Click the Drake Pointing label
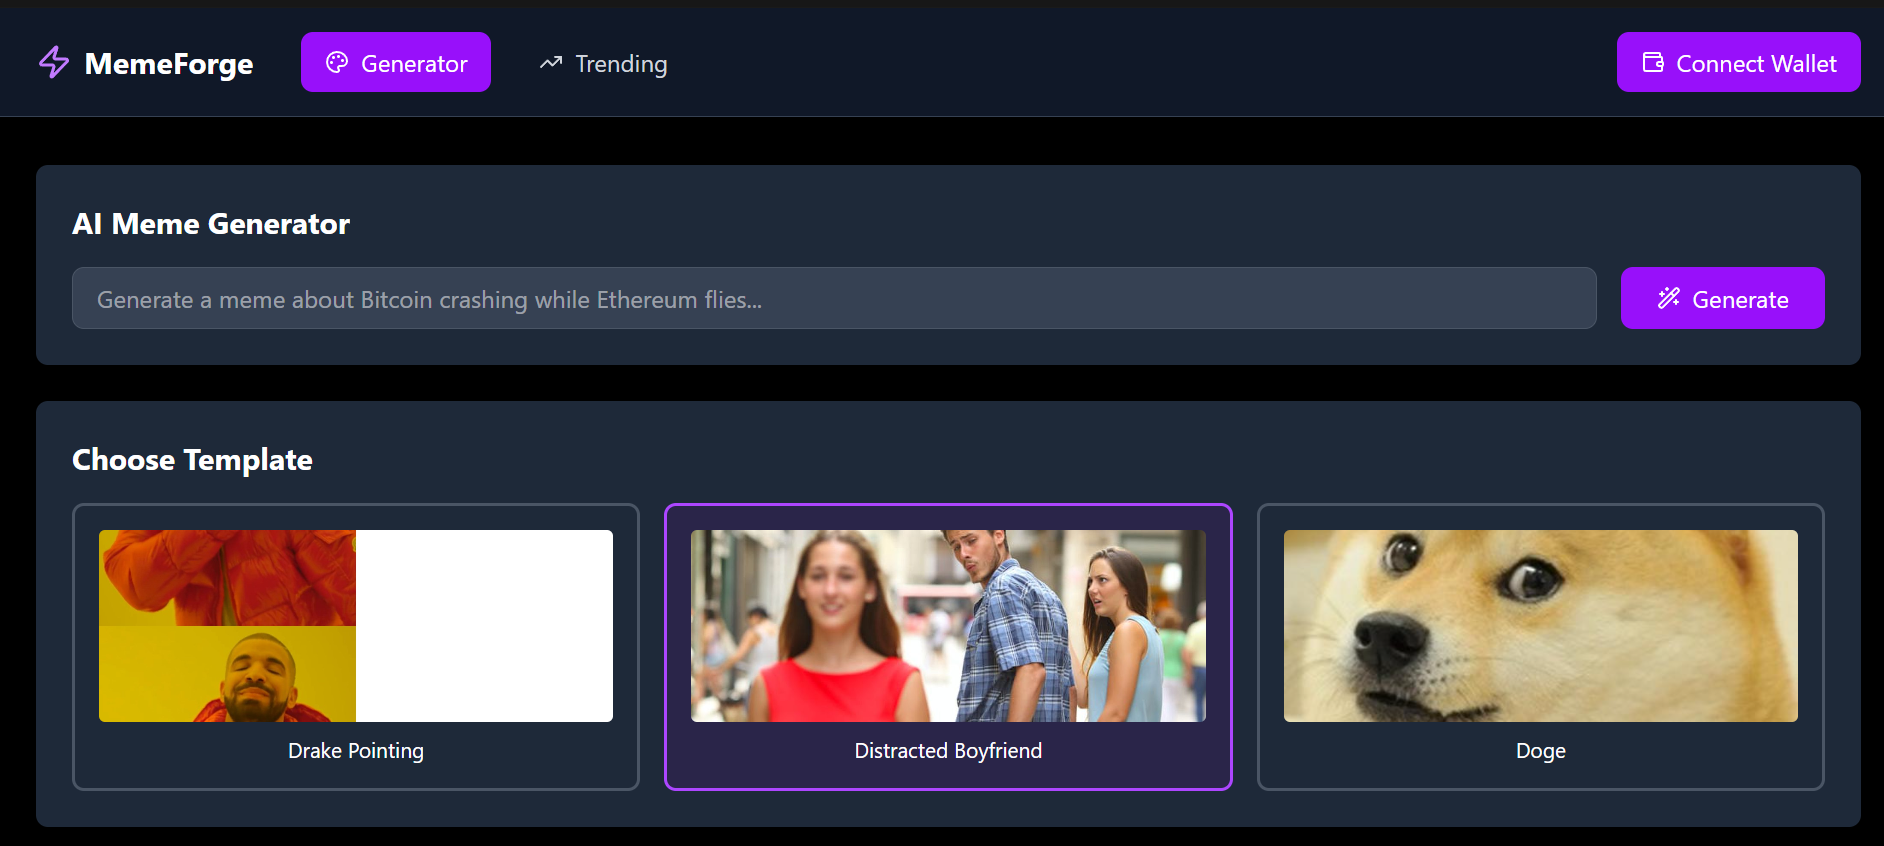 356,751
